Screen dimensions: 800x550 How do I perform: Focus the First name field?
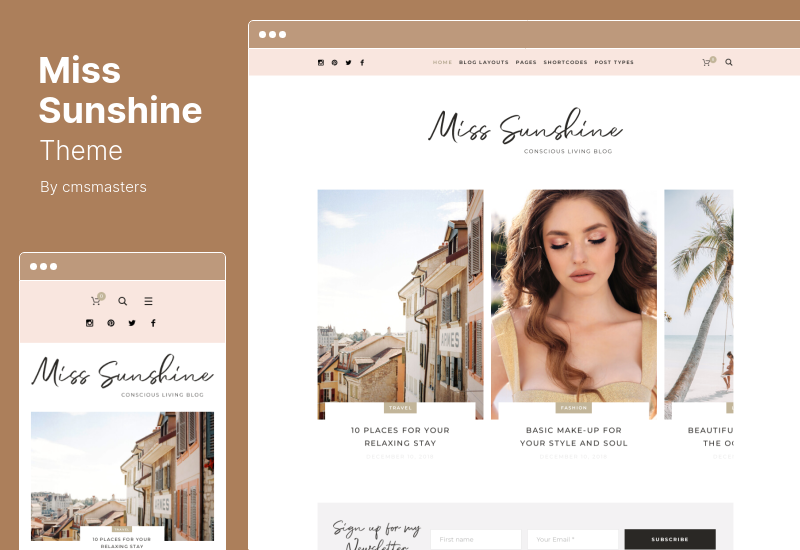pos(476,539)
